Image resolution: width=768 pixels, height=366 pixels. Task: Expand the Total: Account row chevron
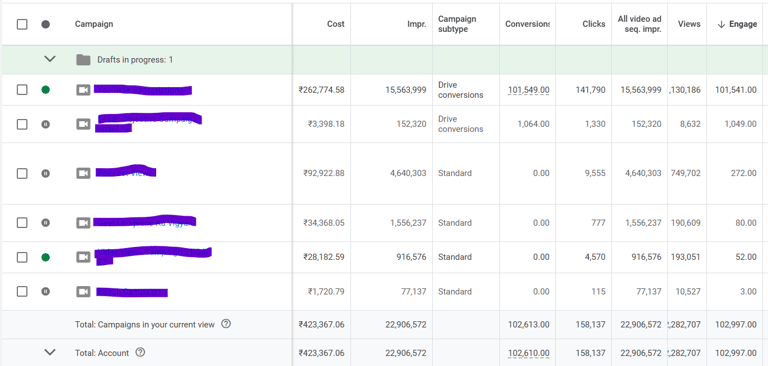pos(50,352)
